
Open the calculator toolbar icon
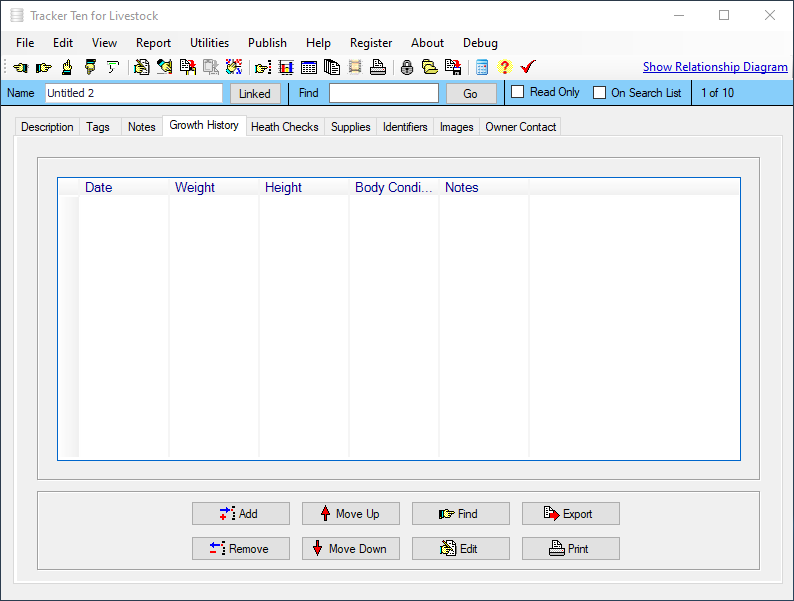[482, 67]
